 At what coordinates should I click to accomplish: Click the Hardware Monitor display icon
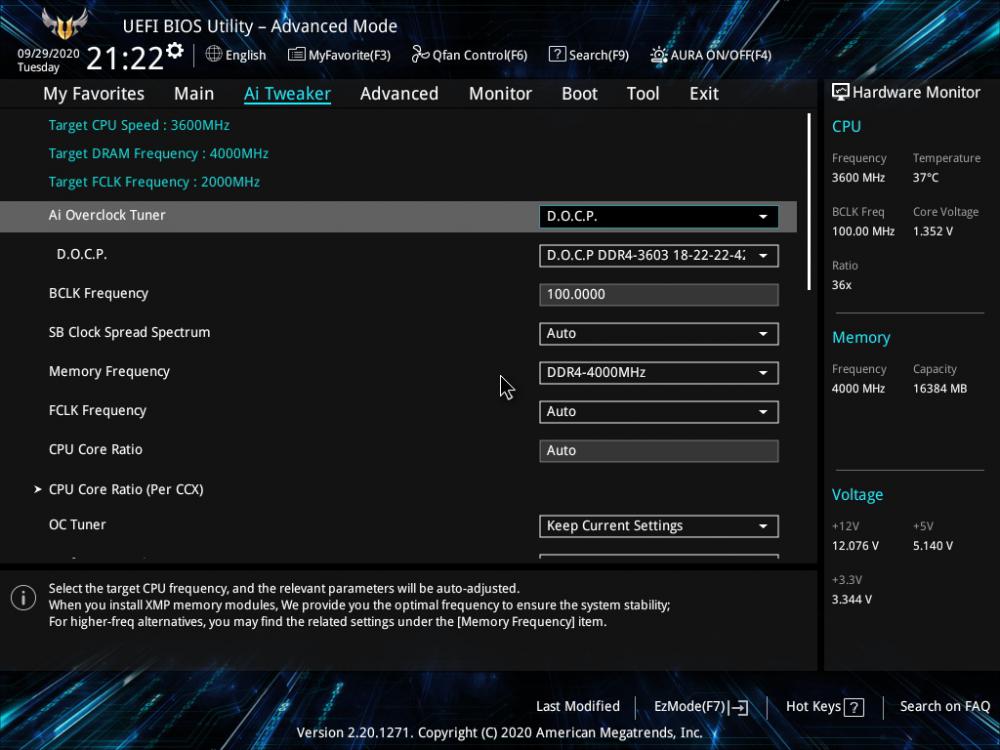click(841, 92)
